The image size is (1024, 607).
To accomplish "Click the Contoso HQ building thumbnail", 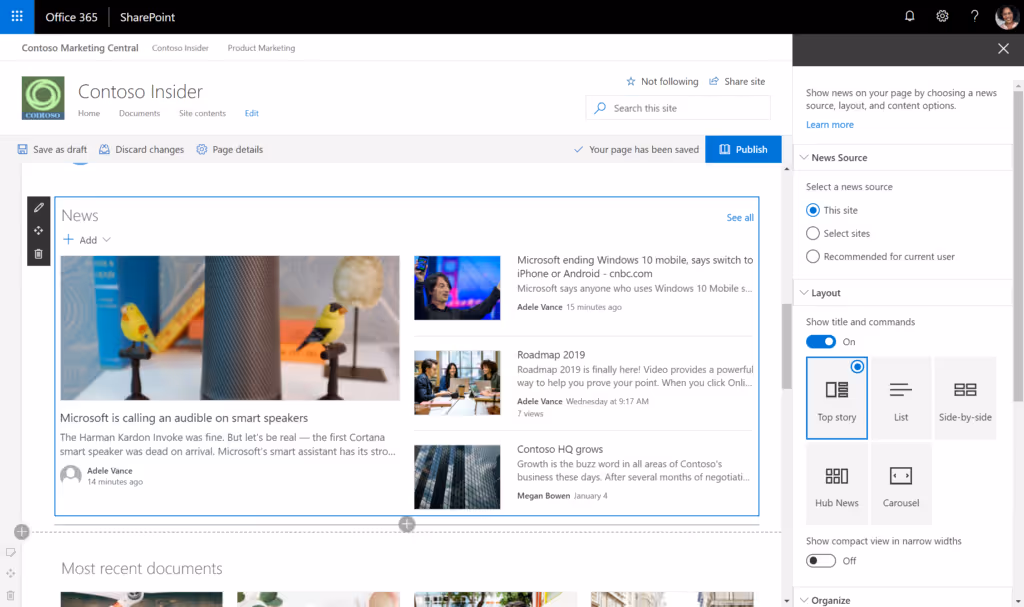I will (x=457, y=477).
